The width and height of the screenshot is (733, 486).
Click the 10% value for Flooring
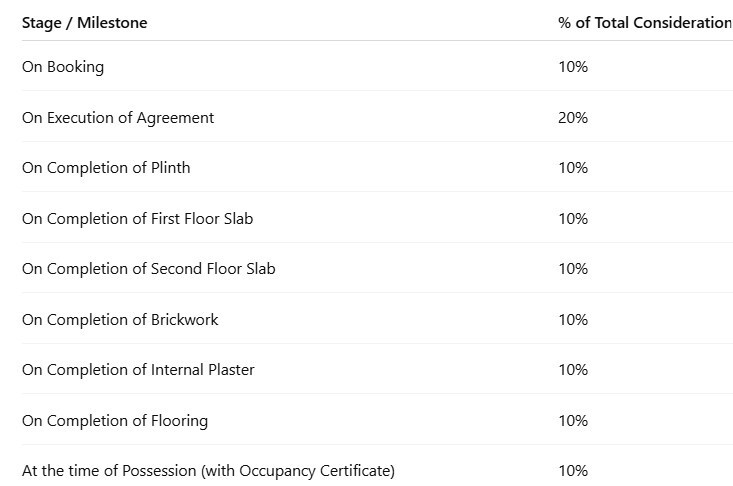(573, 421)
